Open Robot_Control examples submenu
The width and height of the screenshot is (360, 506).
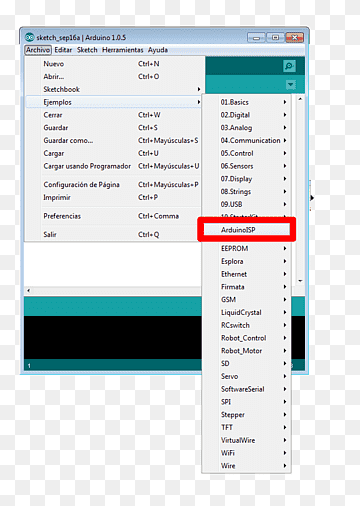(247, 338)
